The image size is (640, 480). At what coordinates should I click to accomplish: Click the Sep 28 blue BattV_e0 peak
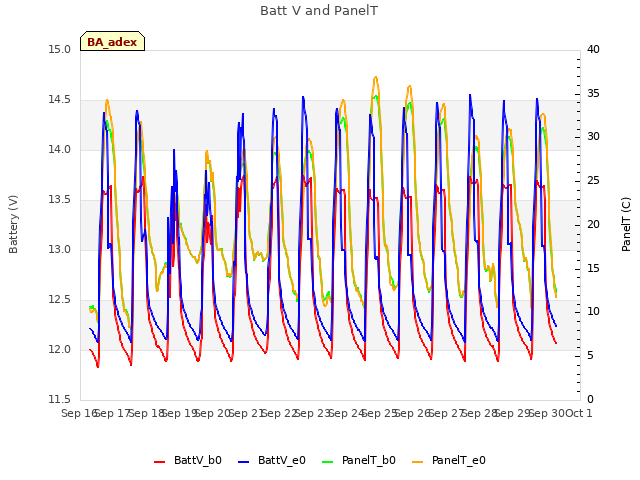point(470,95)
